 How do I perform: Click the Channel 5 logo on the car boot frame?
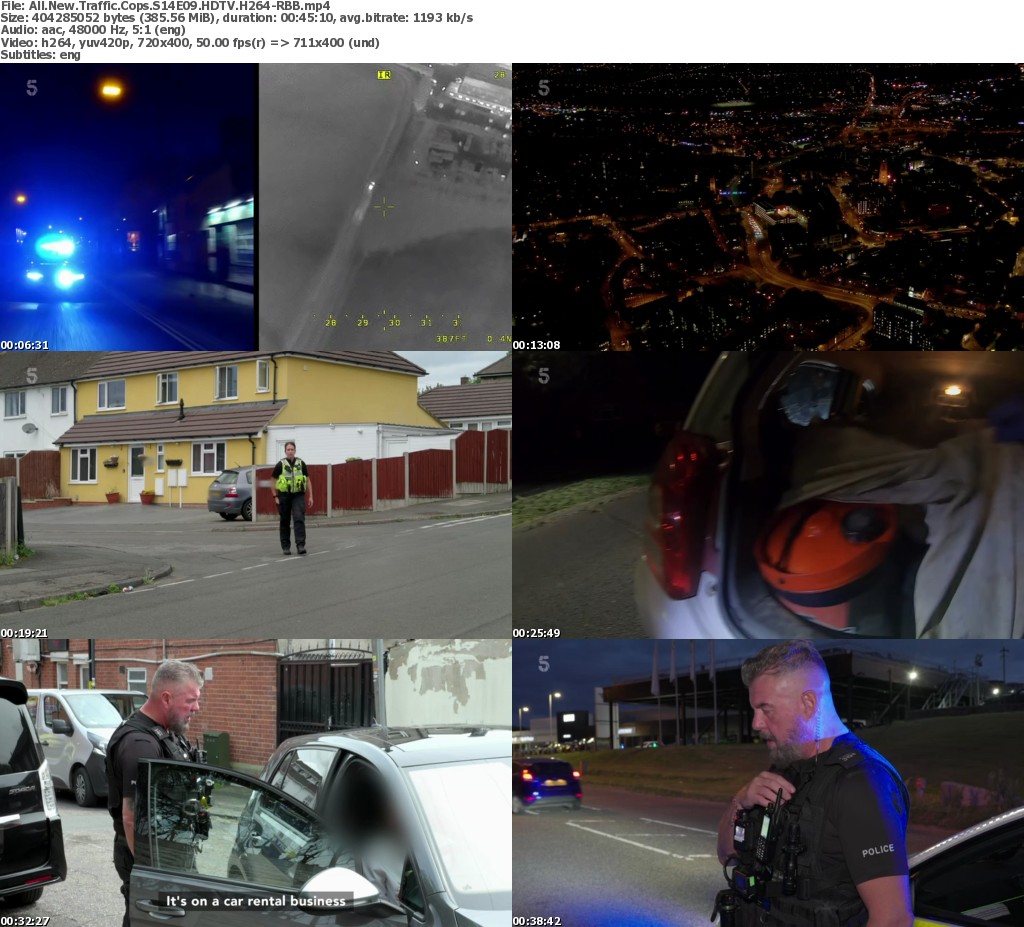click(x=544, y=376)
